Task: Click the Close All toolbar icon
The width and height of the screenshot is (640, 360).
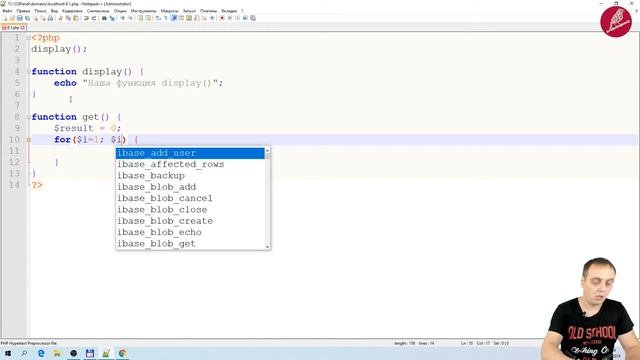Action: click(x=42, y=18)
